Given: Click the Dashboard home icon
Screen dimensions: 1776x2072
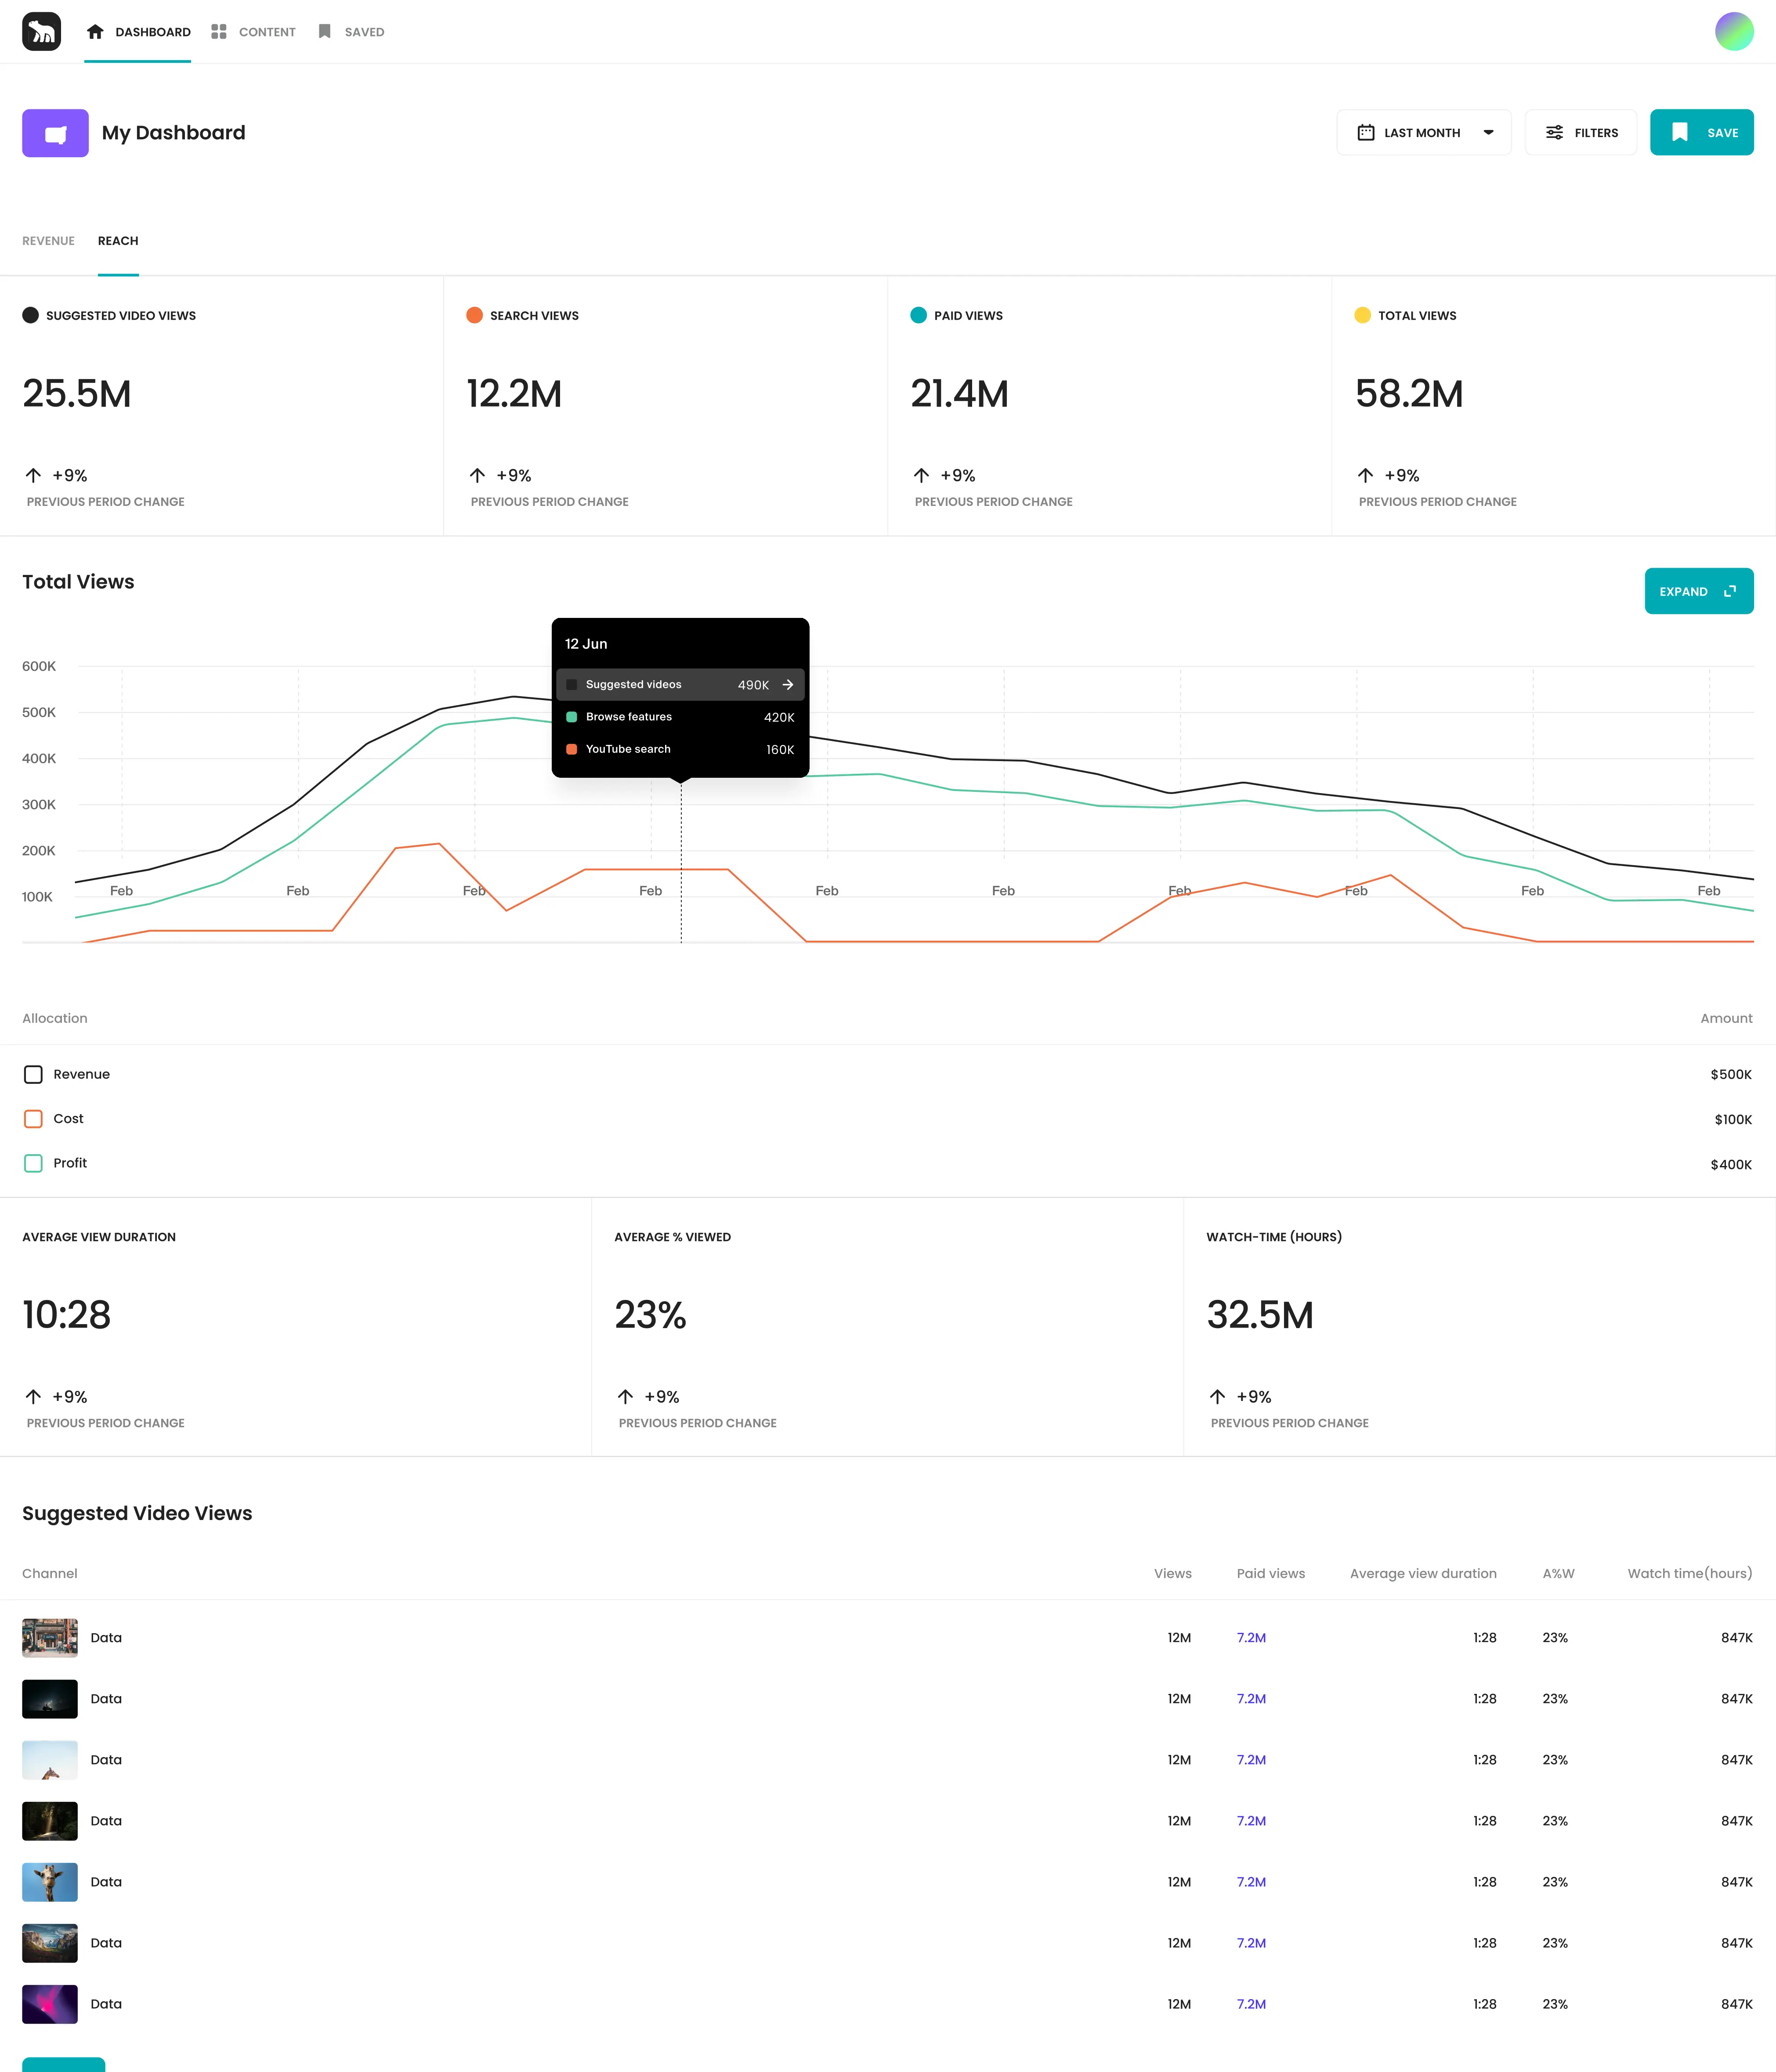Looking at the screenshot, I should point(95,32).
